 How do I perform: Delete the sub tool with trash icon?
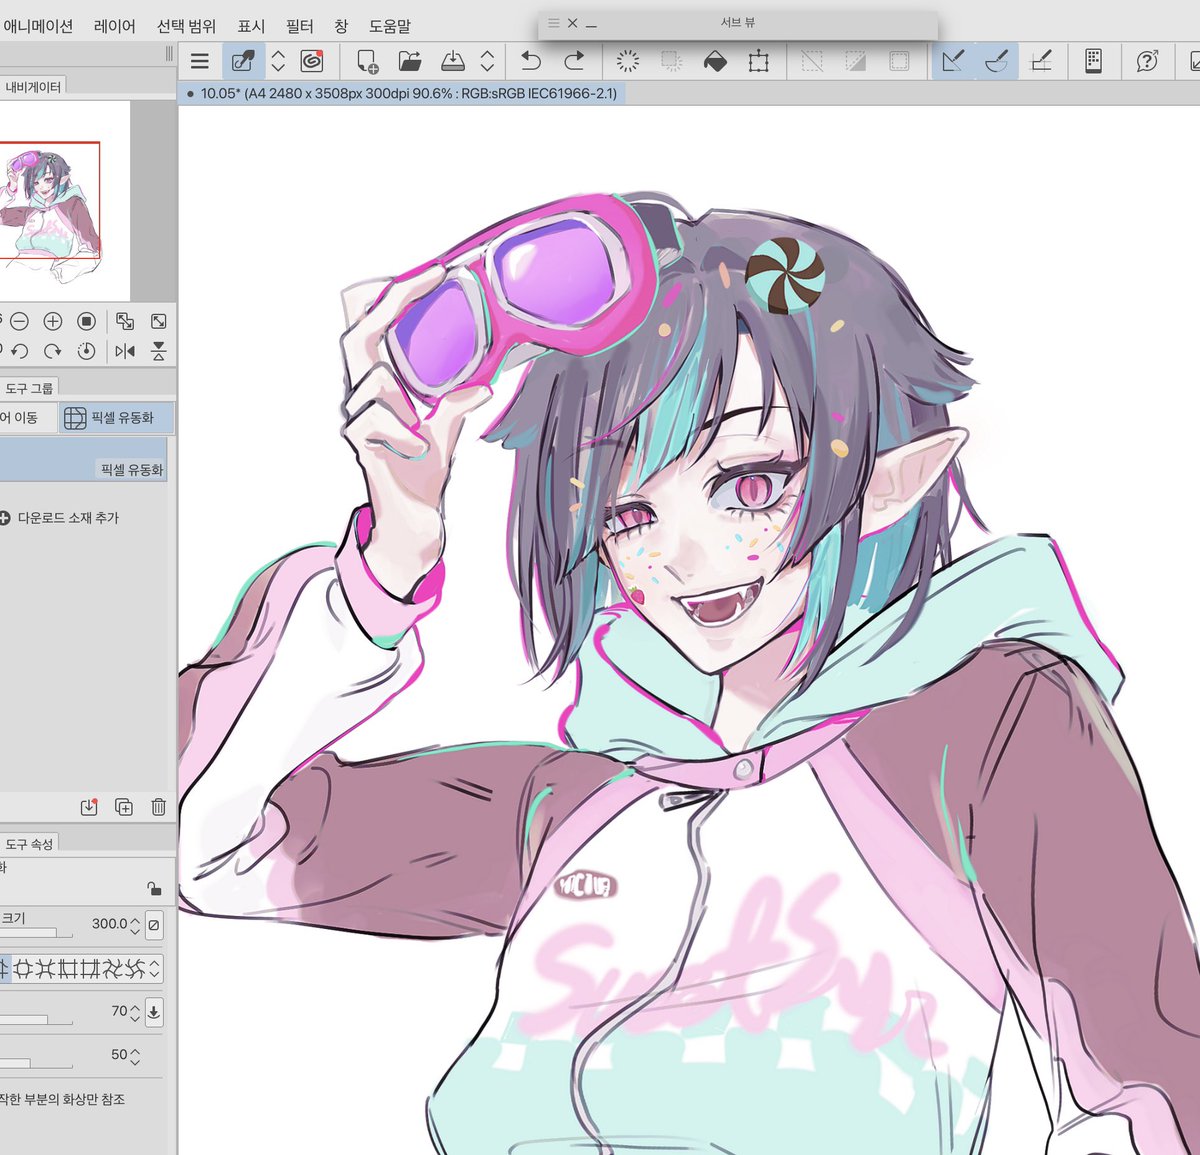pos(158,807)
